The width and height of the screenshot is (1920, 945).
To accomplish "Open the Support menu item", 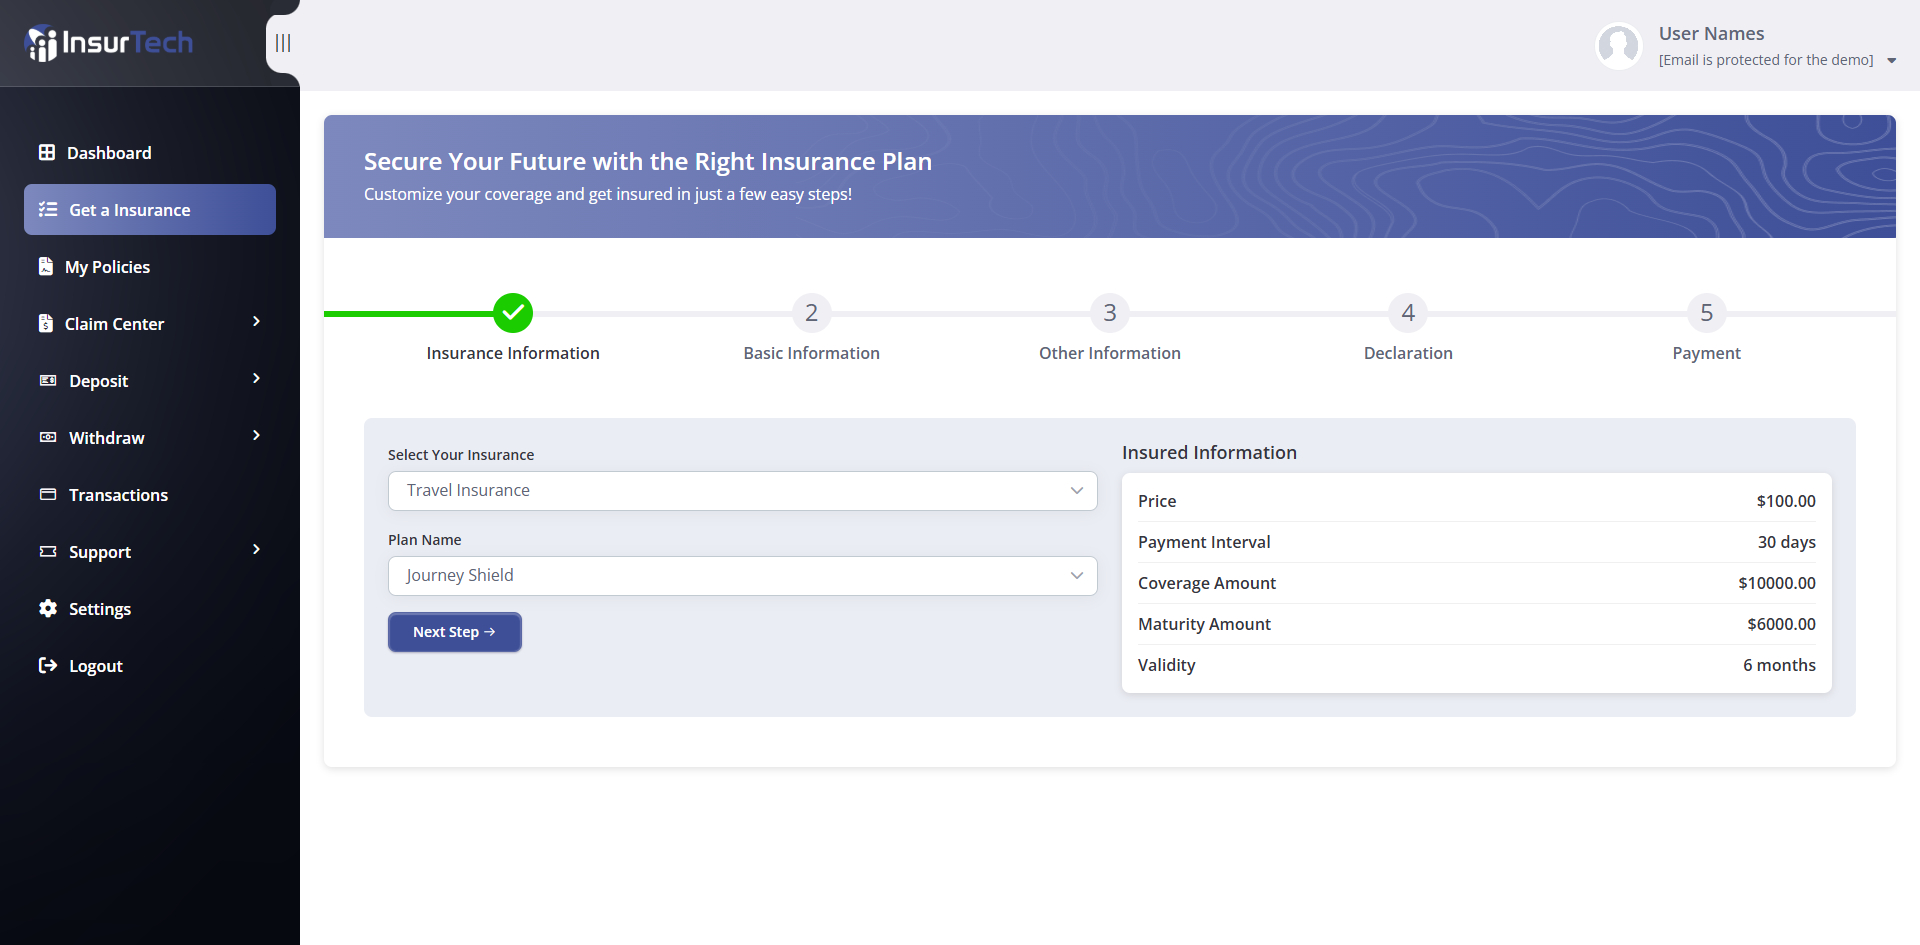I will pyautogui.click(x=100, y=552).
